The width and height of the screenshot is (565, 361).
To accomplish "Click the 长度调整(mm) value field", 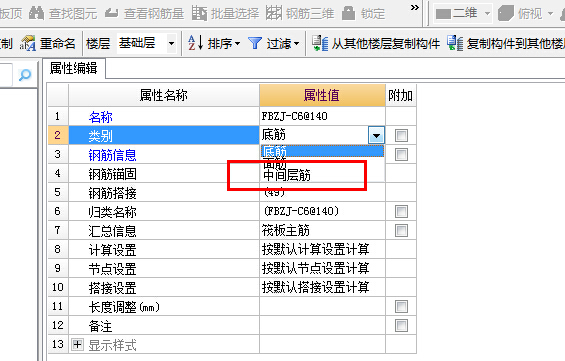I will [x=322, y=307].
